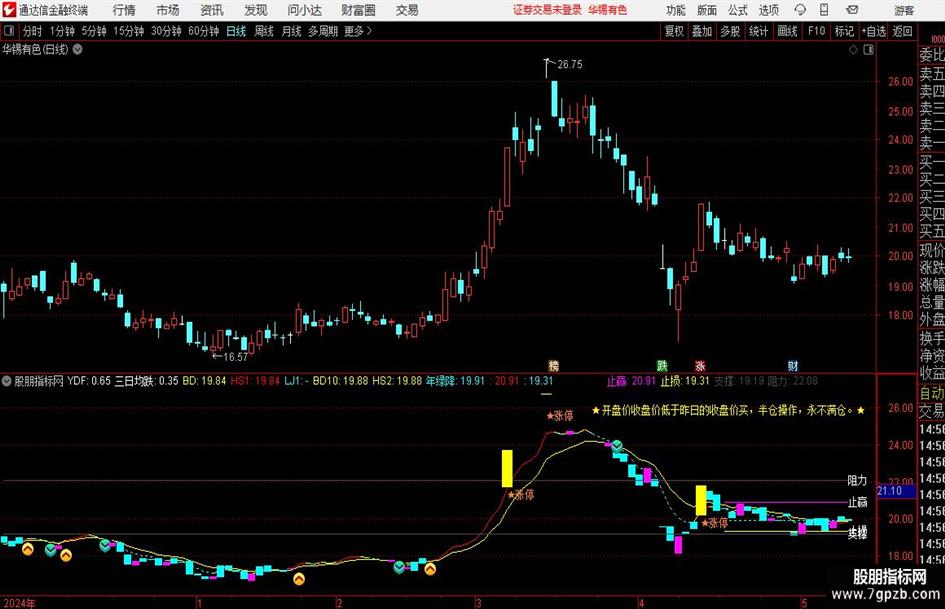The image size is (945, 609).
Task: Expand the 版面 menu
Action: pos(706,10)
